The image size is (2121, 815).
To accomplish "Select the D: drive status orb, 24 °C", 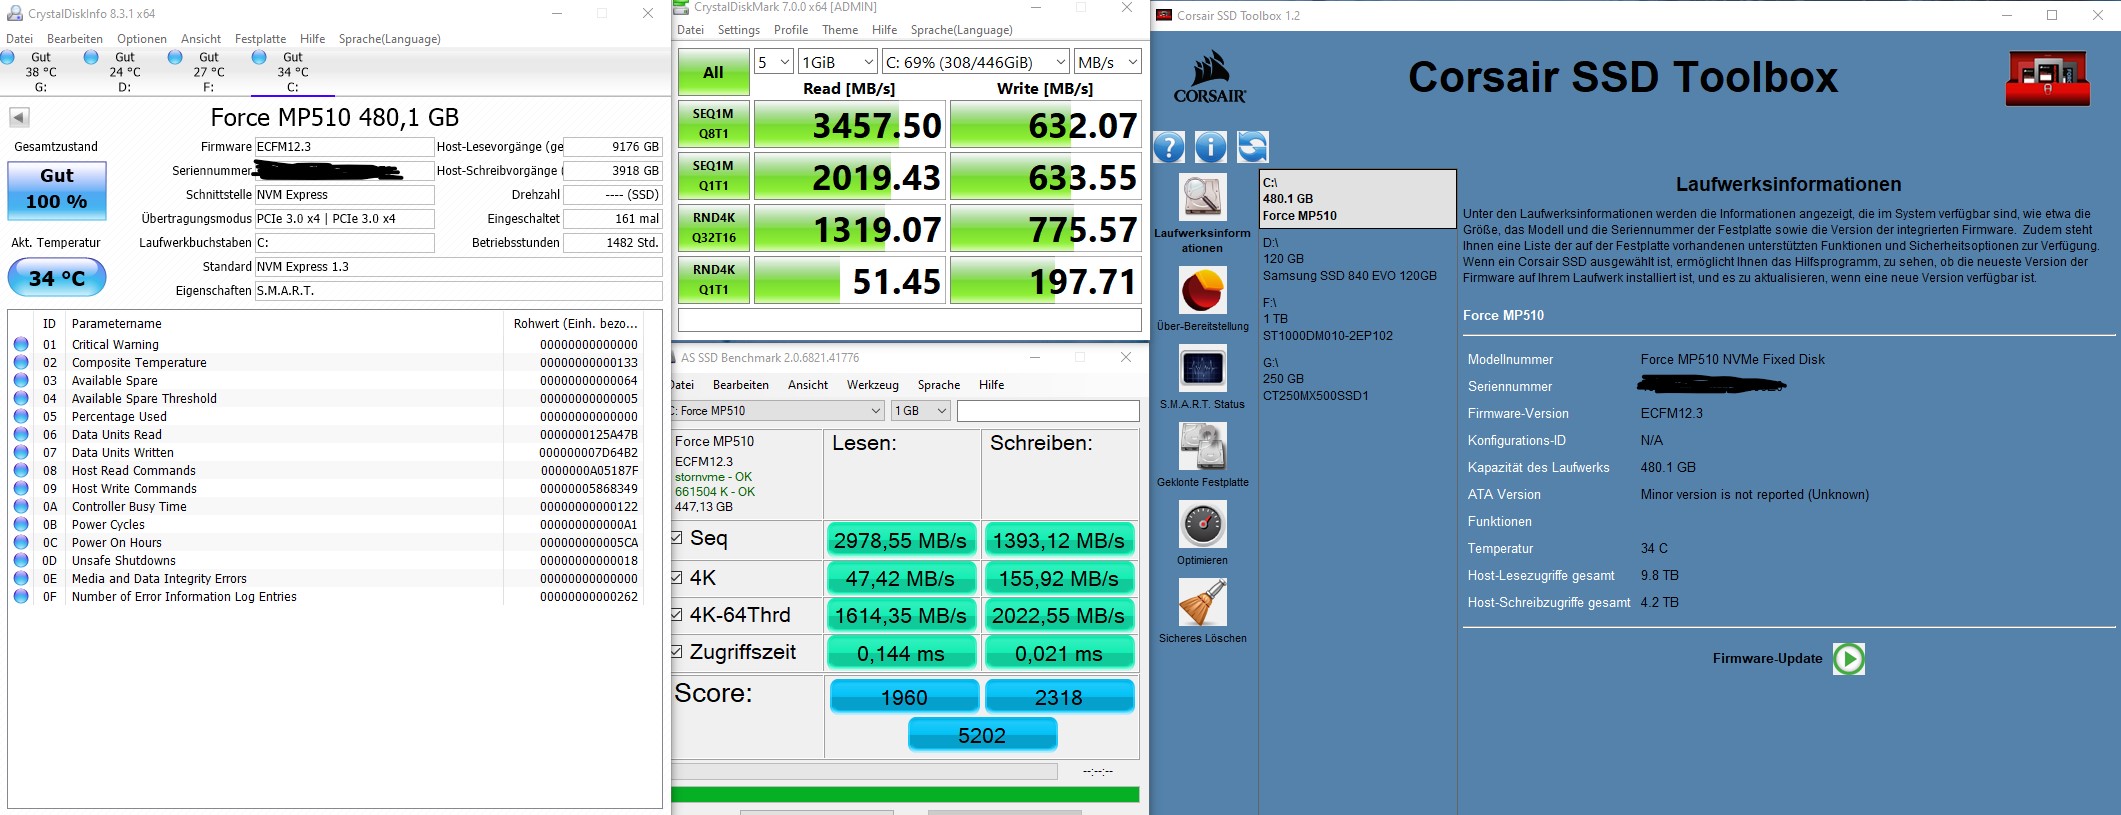I will click(x=91, y=57).
